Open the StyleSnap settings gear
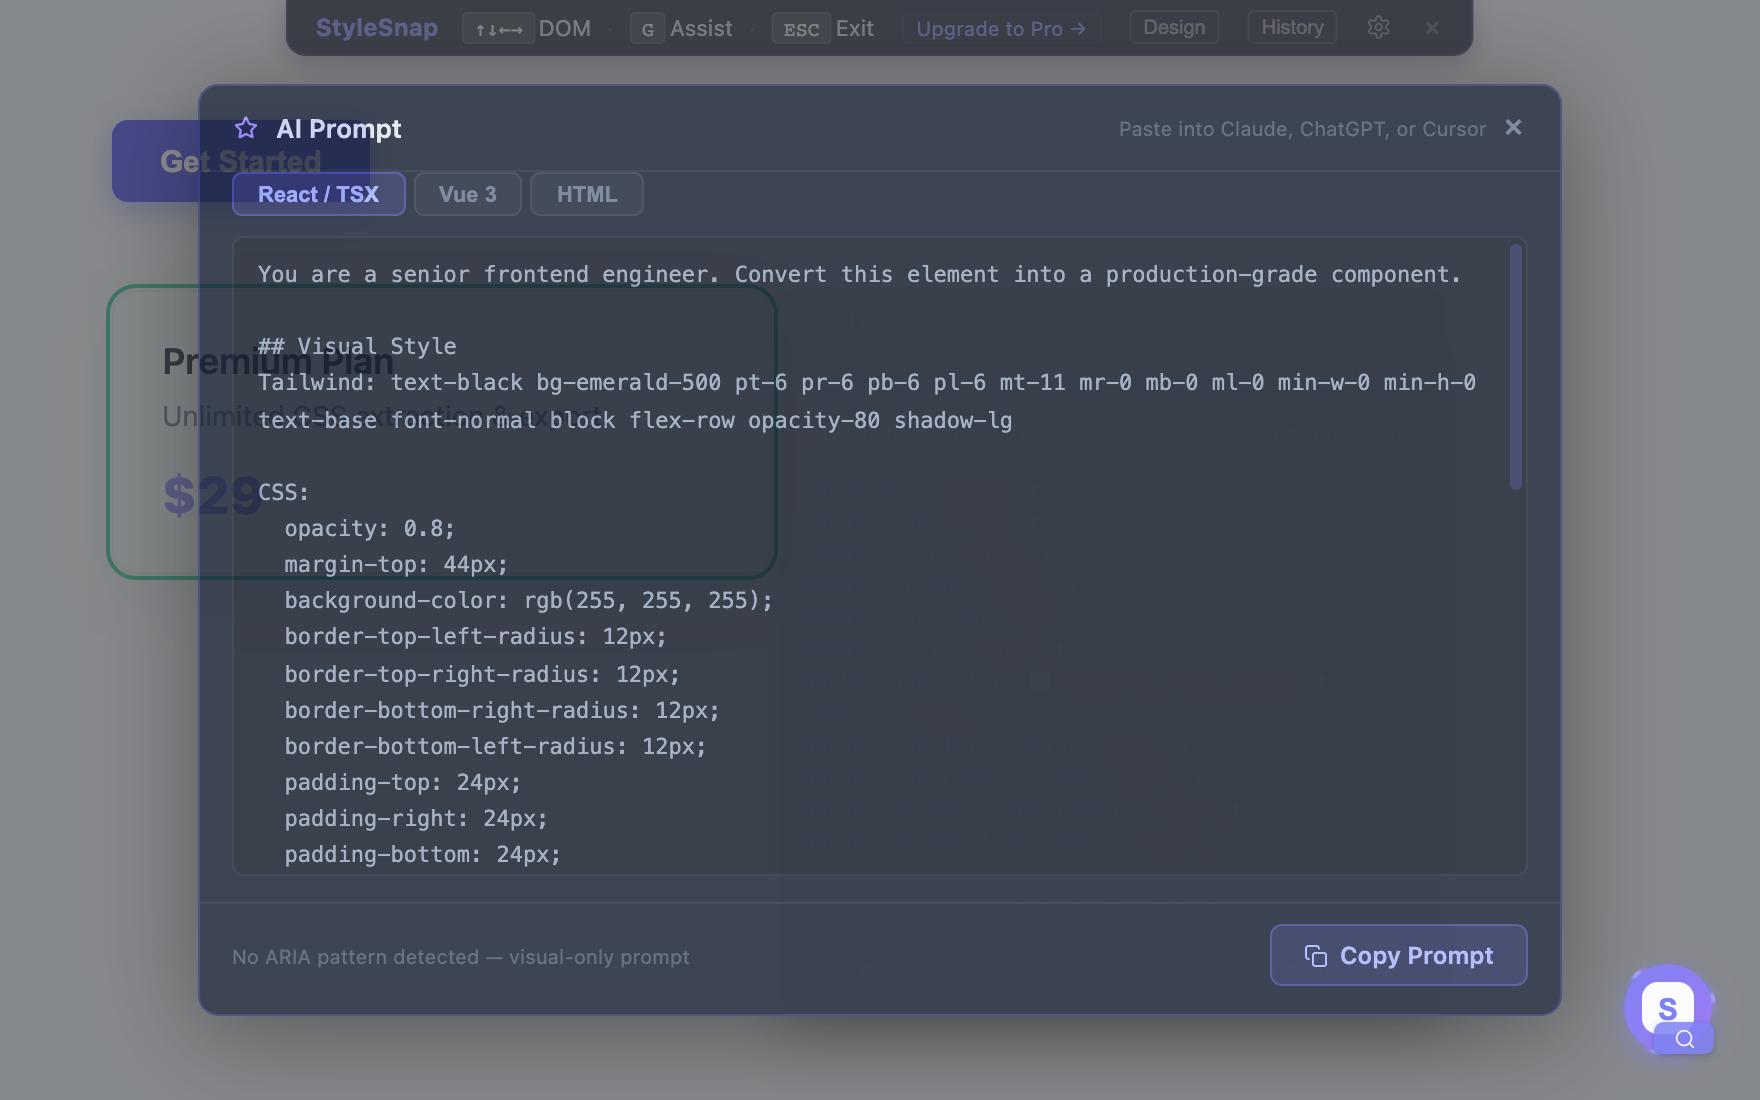 [1378, 27]
